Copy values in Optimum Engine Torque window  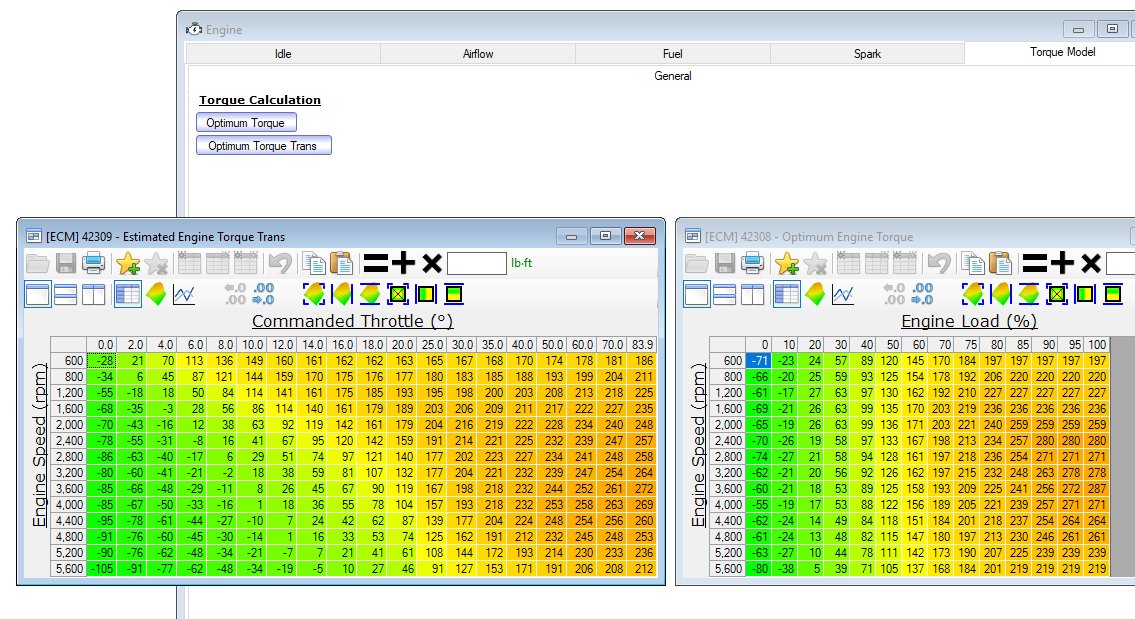pyautogui.click(x=972, y=263)
